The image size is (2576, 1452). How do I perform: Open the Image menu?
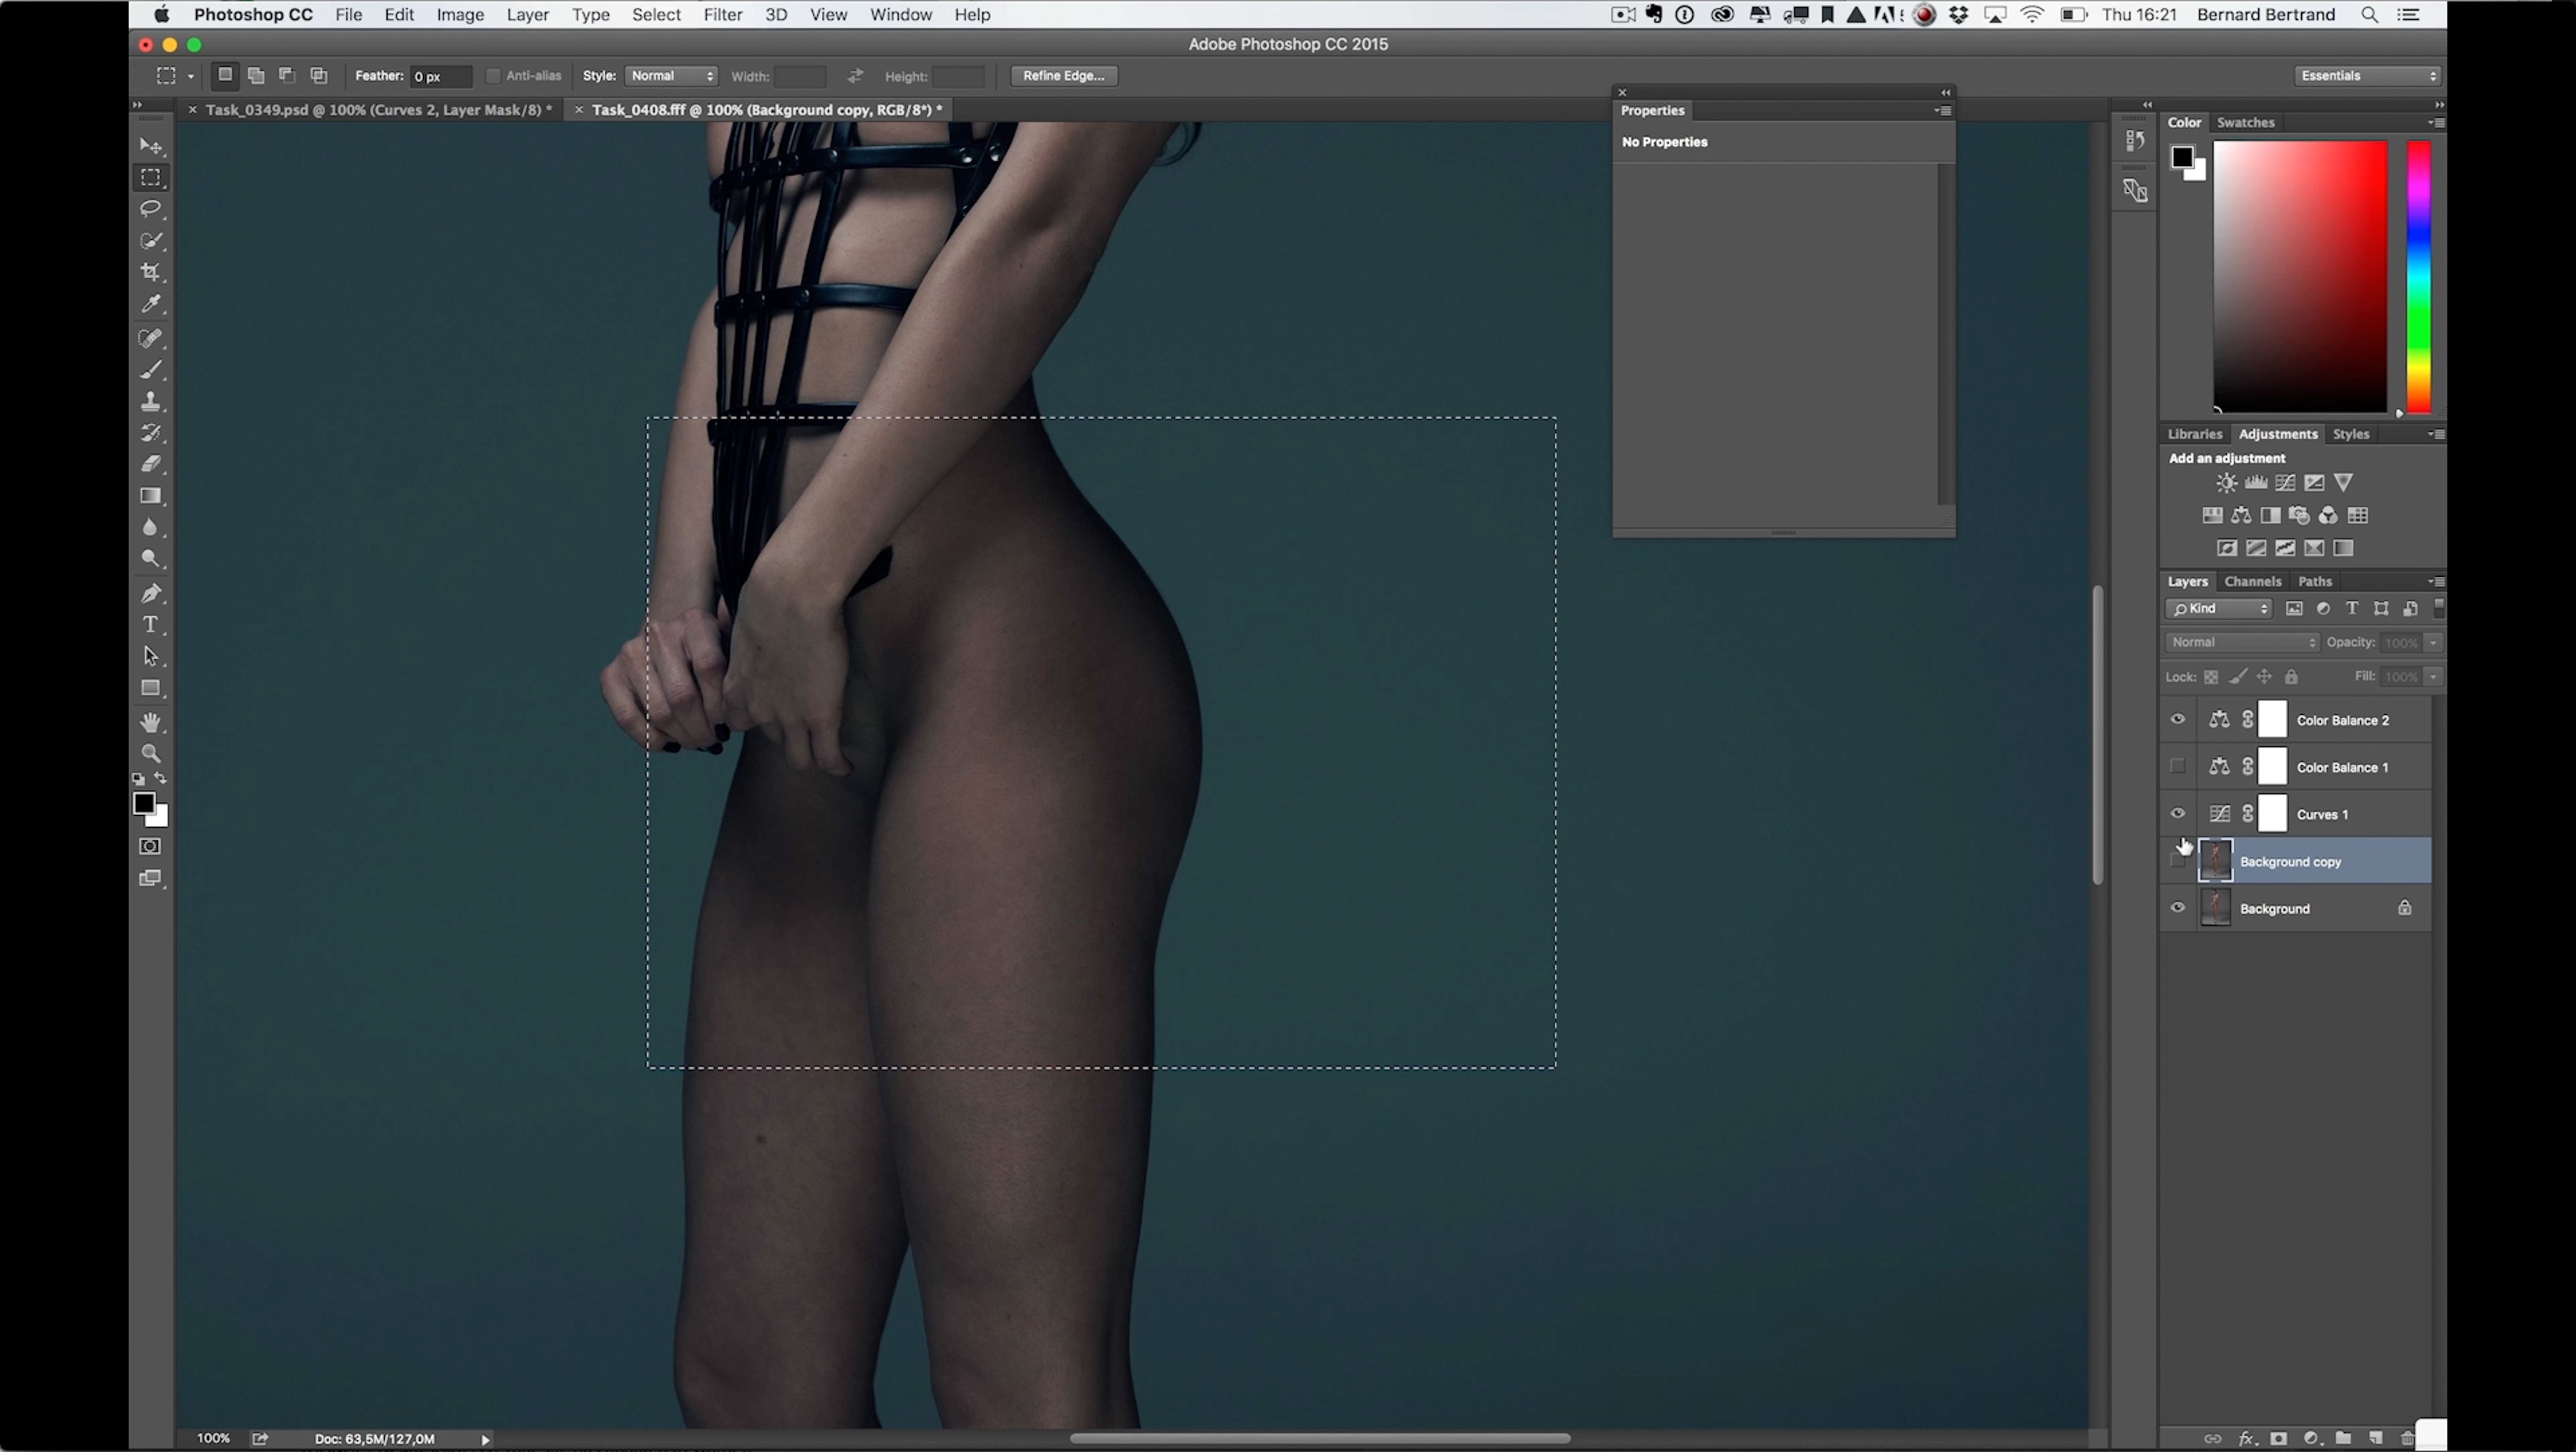460,15
